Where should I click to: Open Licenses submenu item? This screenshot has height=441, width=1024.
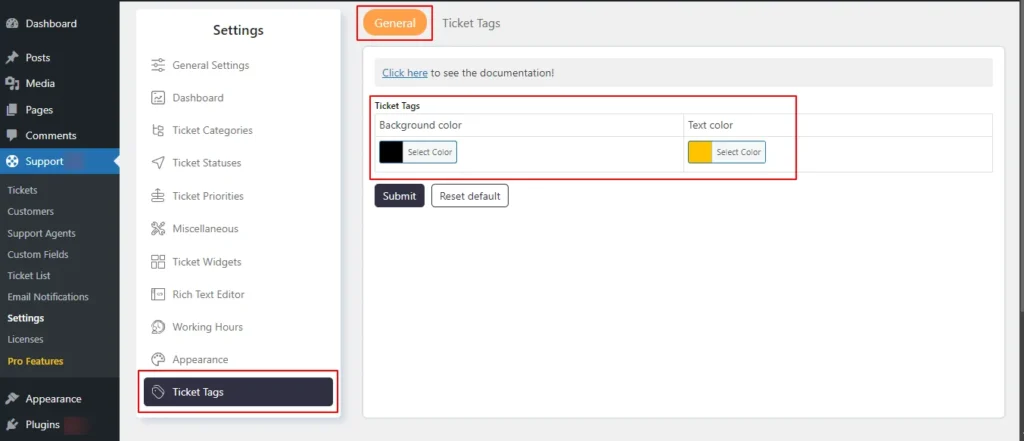(x=25, y=339)
